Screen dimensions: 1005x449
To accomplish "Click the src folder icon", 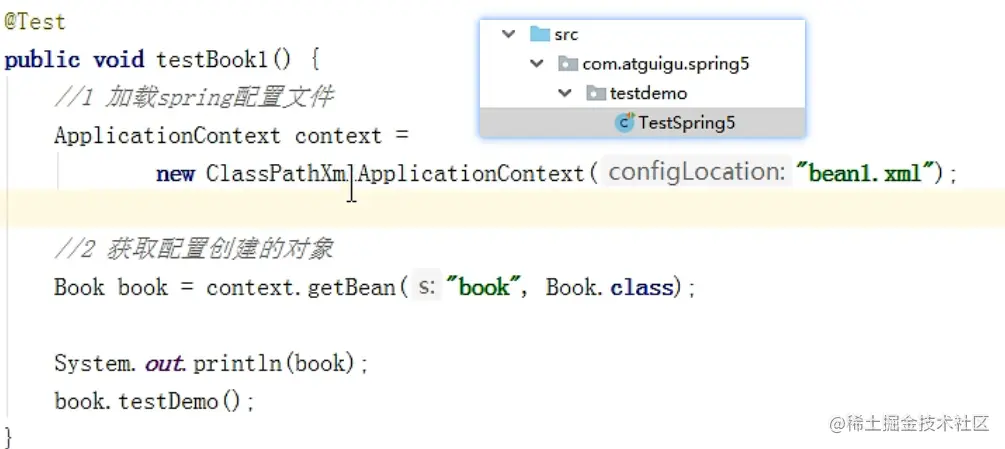I will 540,34.
